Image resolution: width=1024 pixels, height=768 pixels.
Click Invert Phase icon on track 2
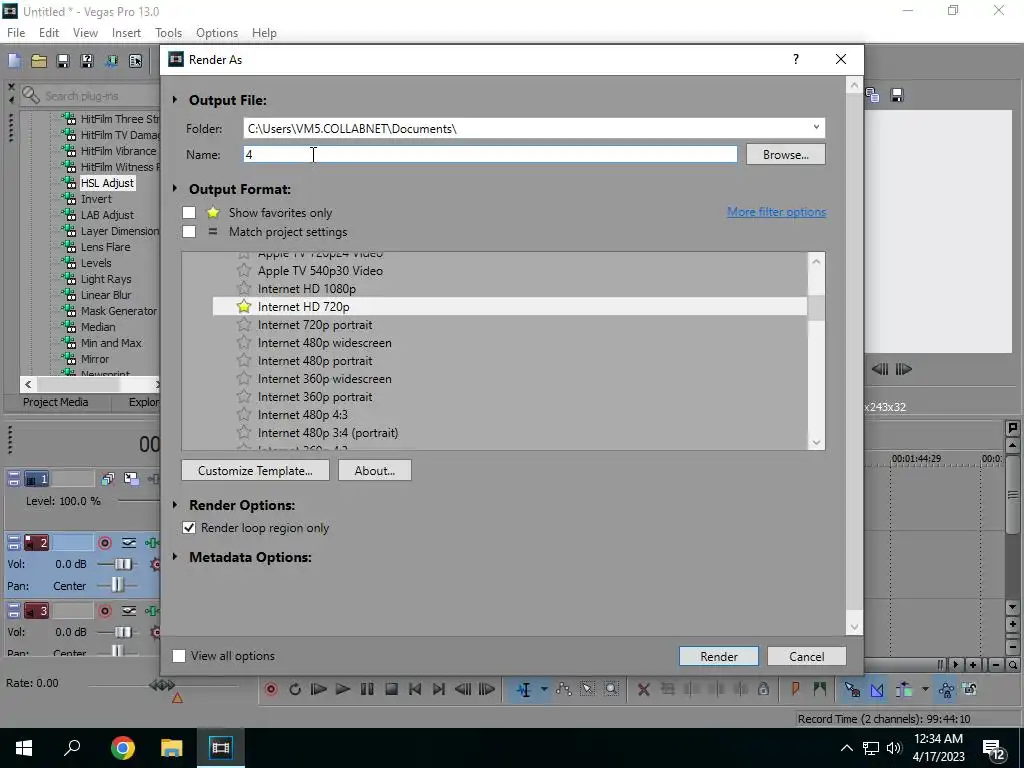[129, 543]
